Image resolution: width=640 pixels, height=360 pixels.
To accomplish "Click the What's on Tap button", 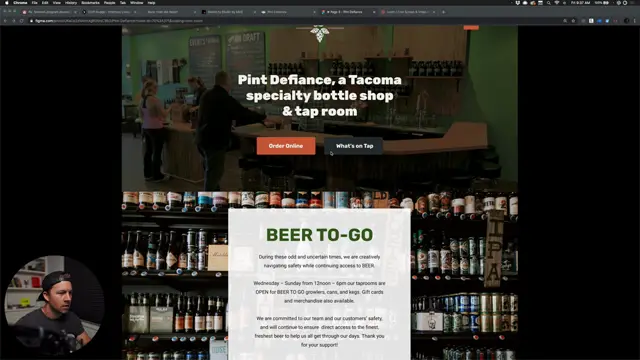I will [x=354, y=146].
